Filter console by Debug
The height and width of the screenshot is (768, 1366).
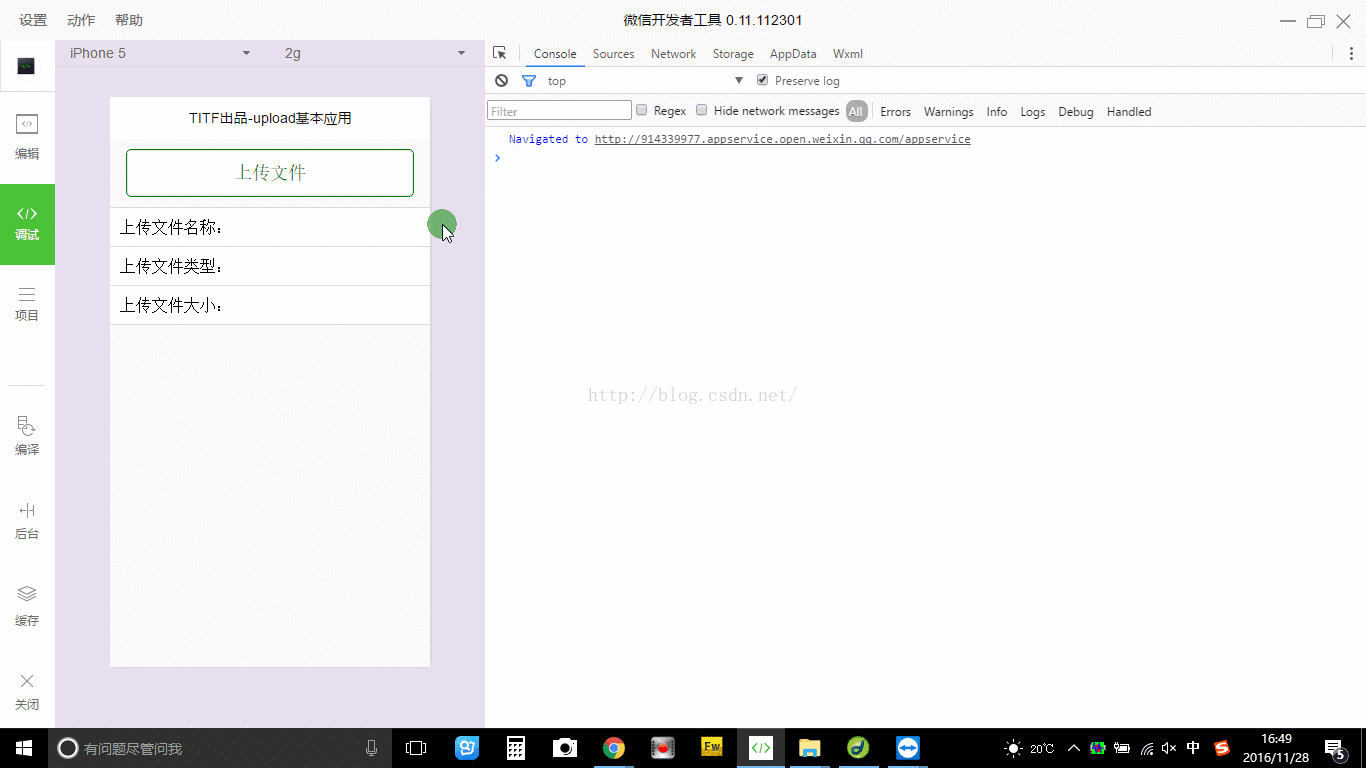(x=1076, y=111)
